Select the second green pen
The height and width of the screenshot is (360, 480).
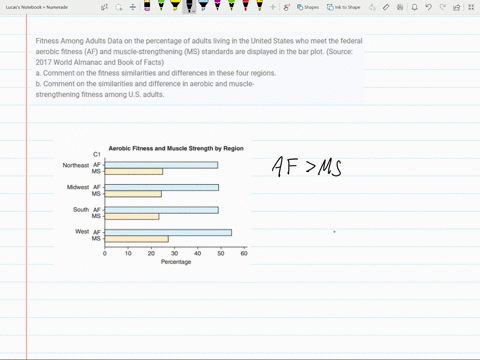pyautogui.click(x=231, y=6)
